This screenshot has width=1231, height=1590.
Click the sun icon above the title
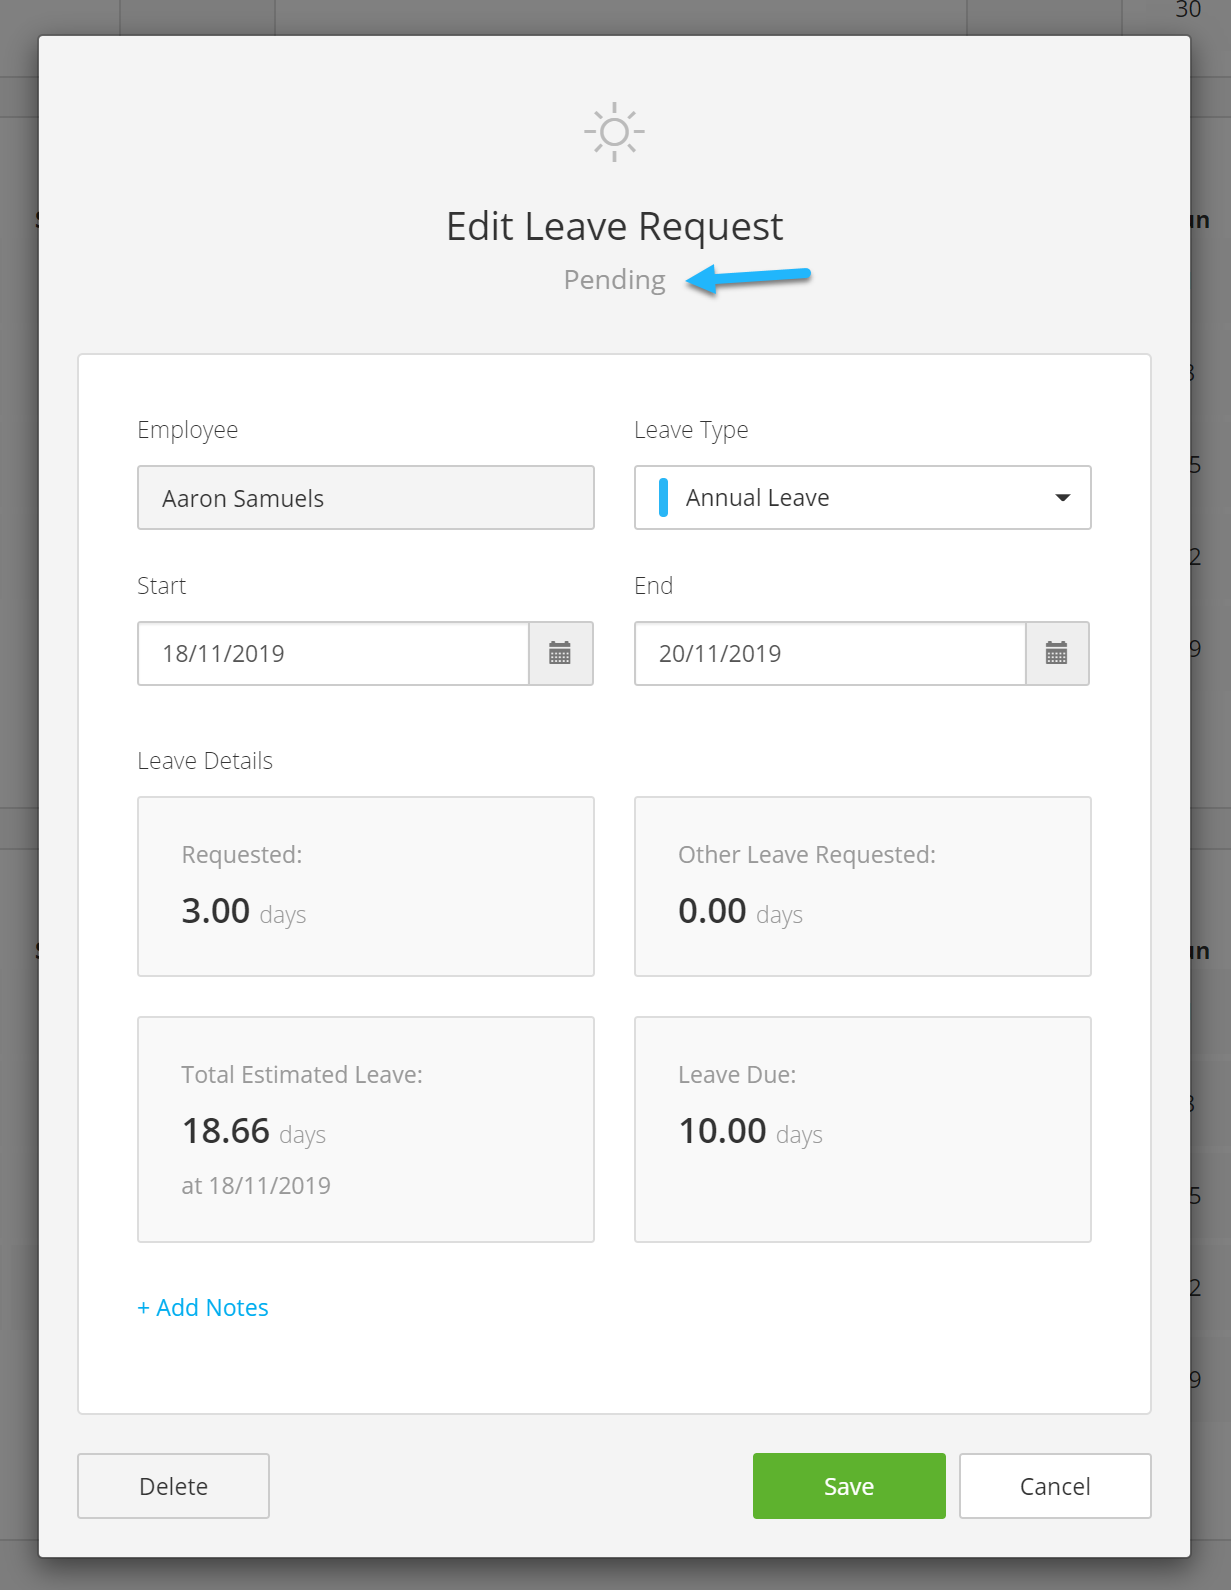[x=614, y=132]
